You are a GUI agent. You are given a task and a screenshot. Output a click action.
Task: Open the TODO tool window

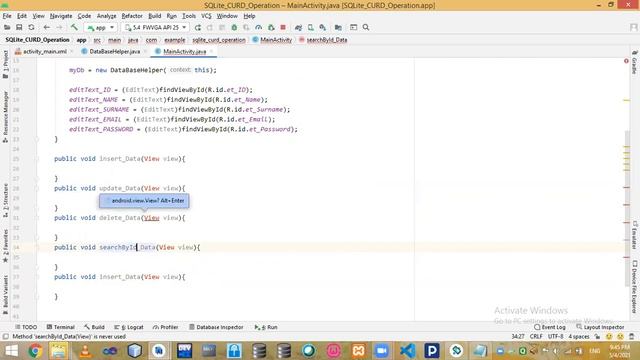[x=26, y=327]
